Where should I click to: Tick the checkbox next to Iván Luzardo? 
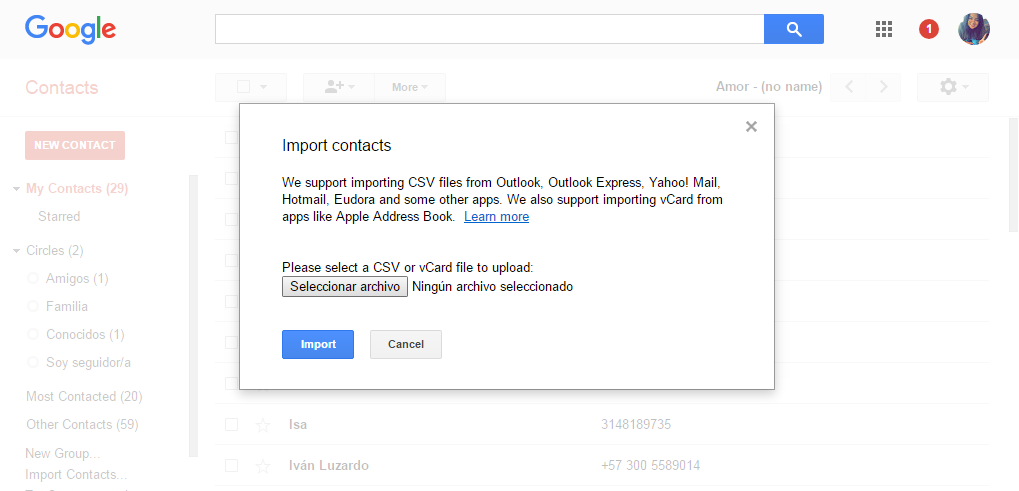point(231,466)
